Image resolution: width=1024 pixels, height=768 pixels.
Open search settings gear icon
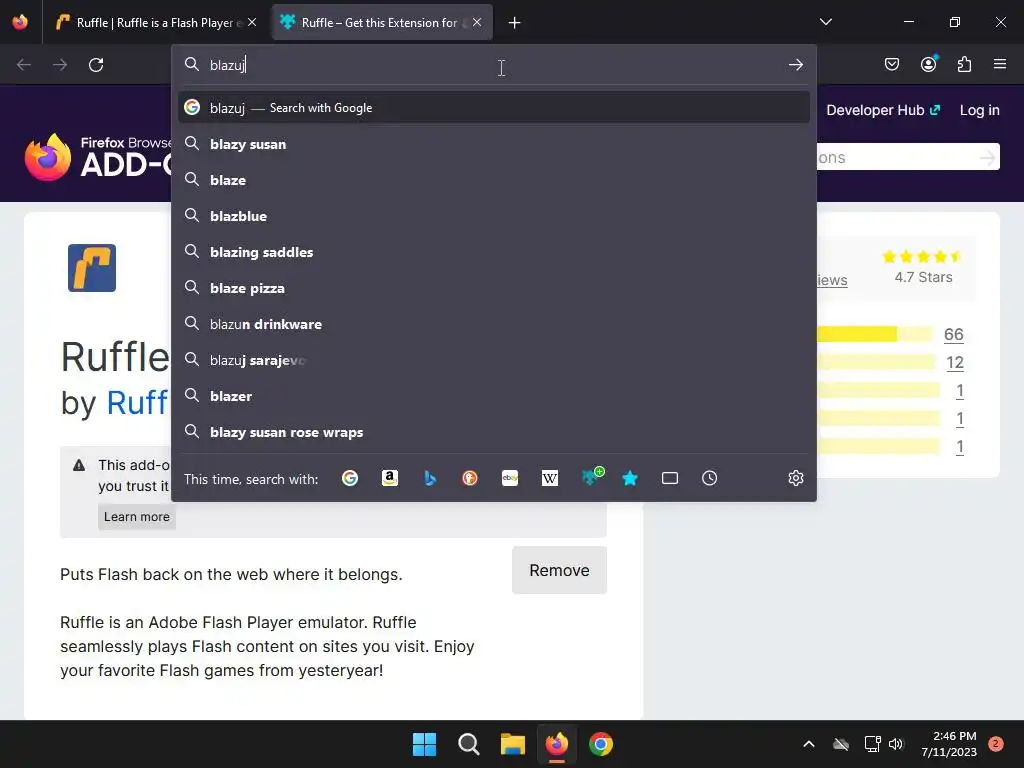coord(795,478)
